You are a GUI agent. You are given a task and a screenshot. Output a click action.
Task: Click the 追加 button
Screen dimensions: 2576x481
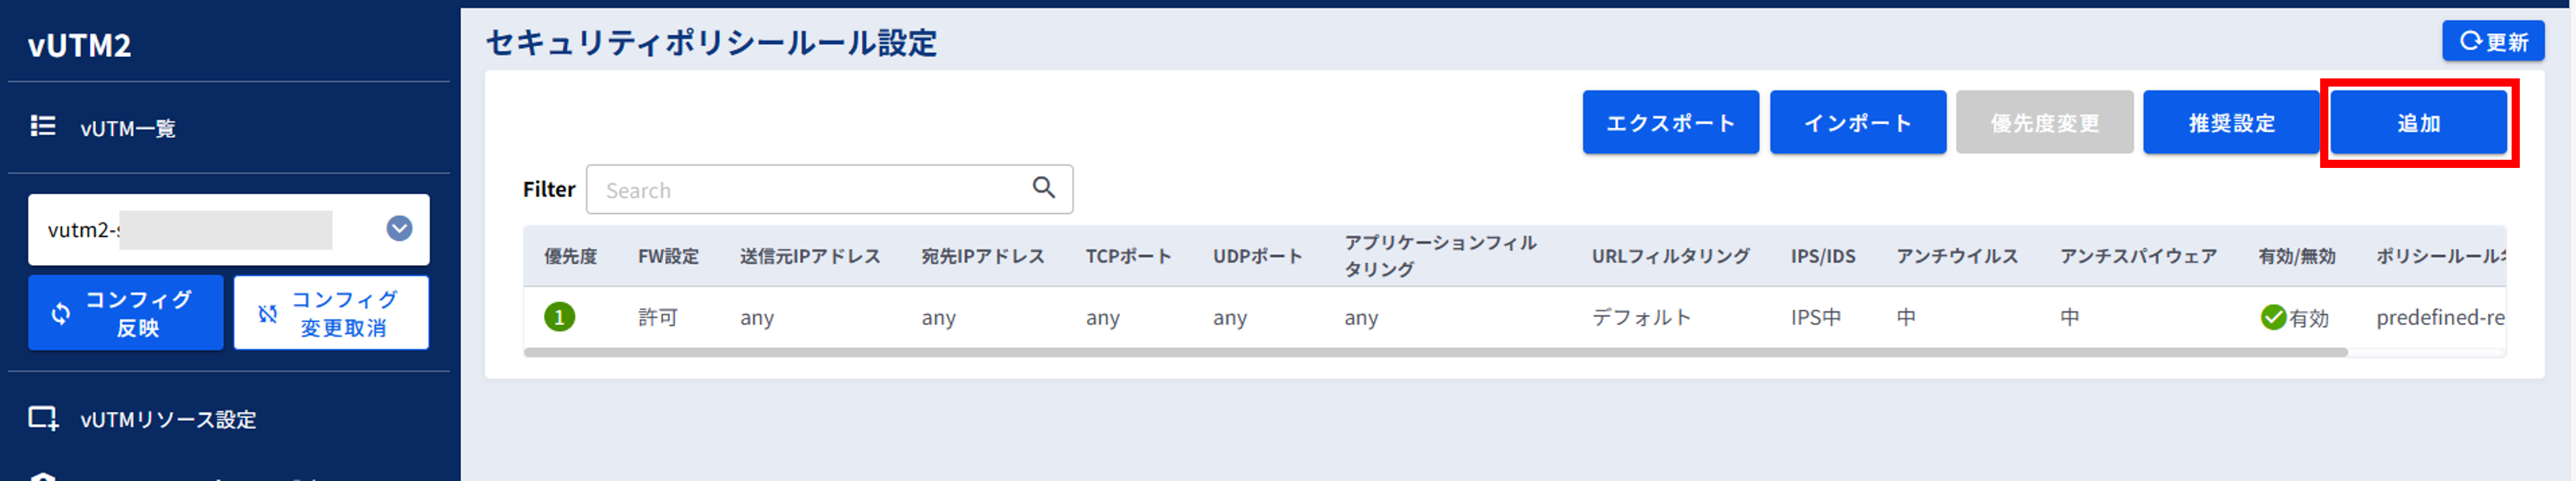[2418, 122]
